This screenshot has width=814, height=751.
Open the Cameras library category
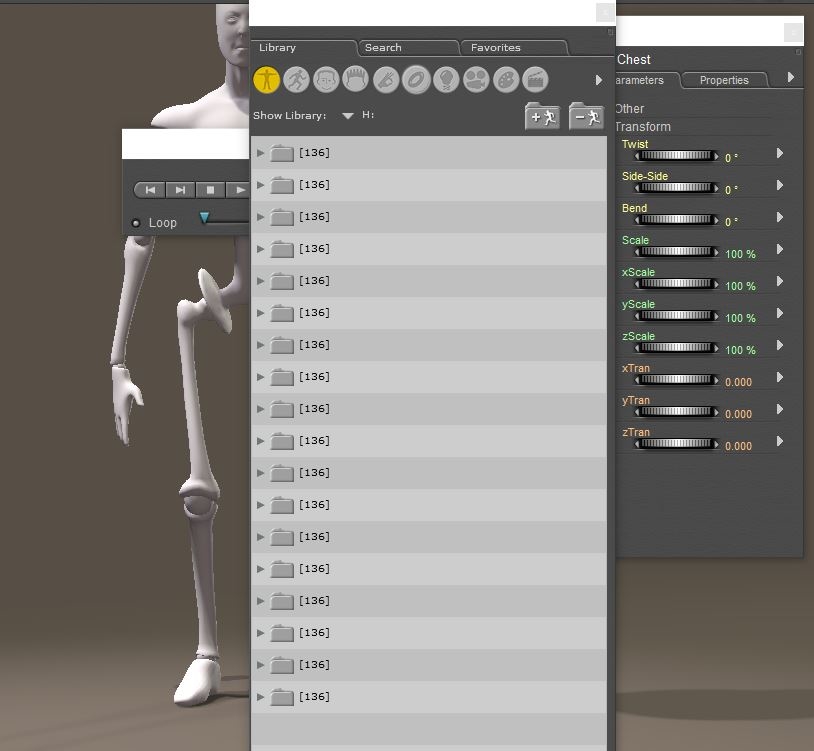476,79
